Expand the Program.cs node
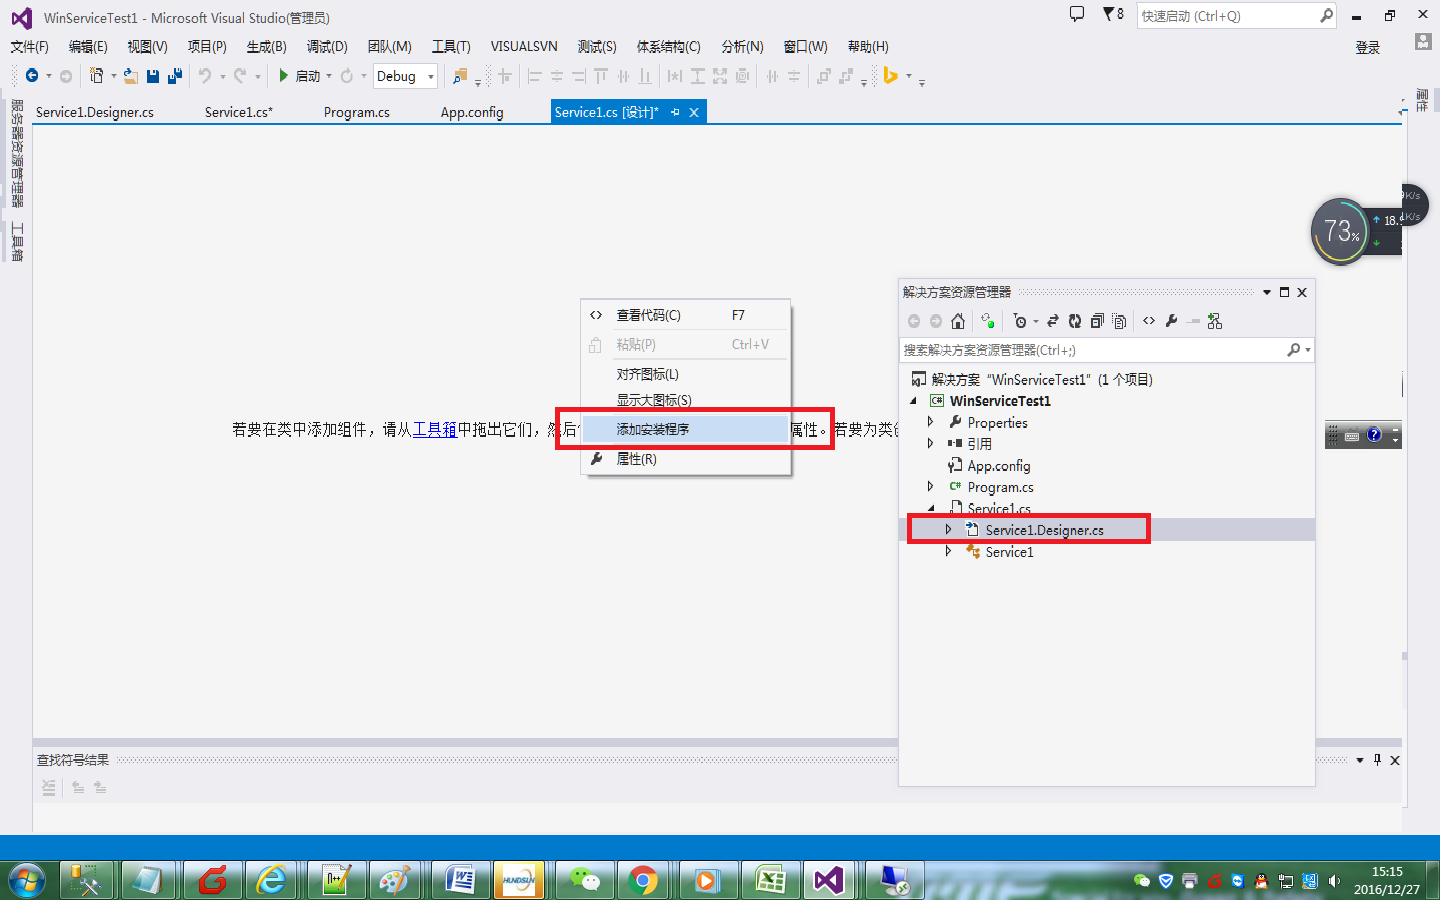The image size is (1440, 900). tap(930, 486)
